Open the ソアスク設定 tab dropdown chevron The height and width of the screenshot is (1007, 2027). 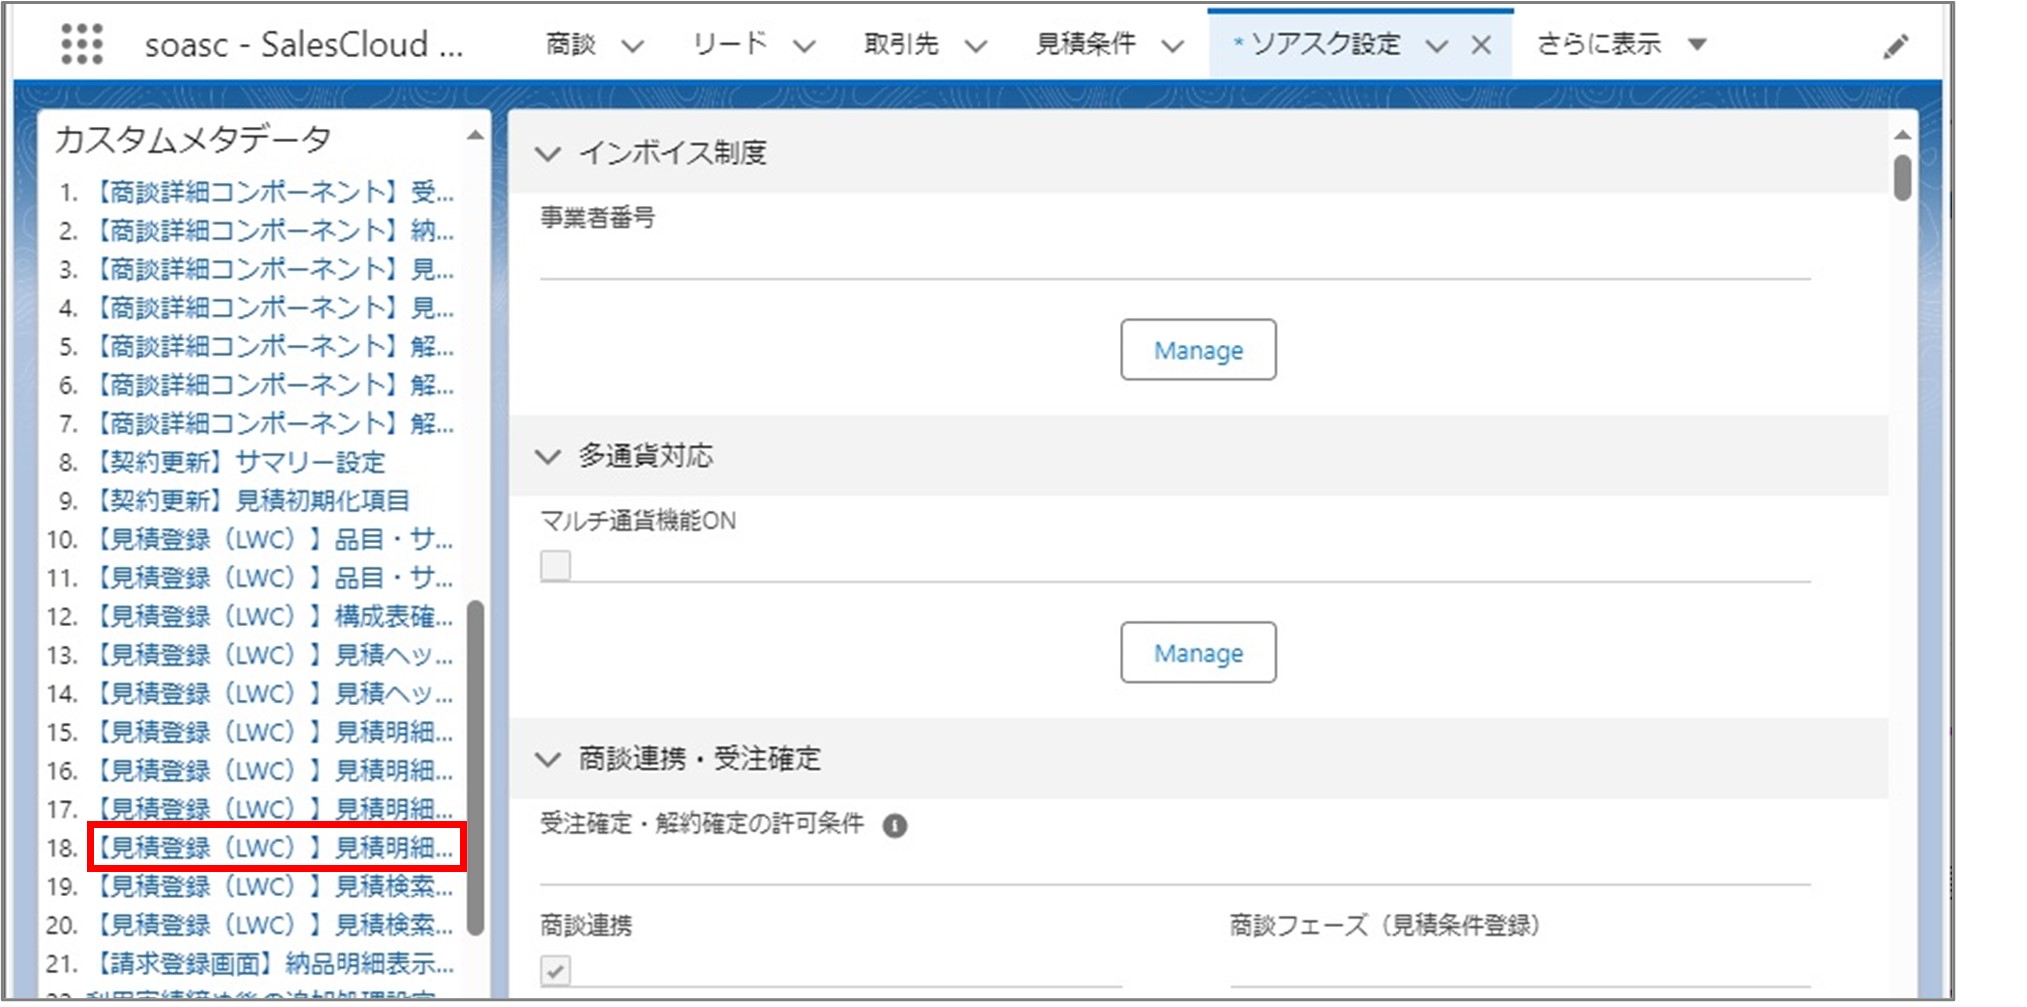[x=1437, y=46]
